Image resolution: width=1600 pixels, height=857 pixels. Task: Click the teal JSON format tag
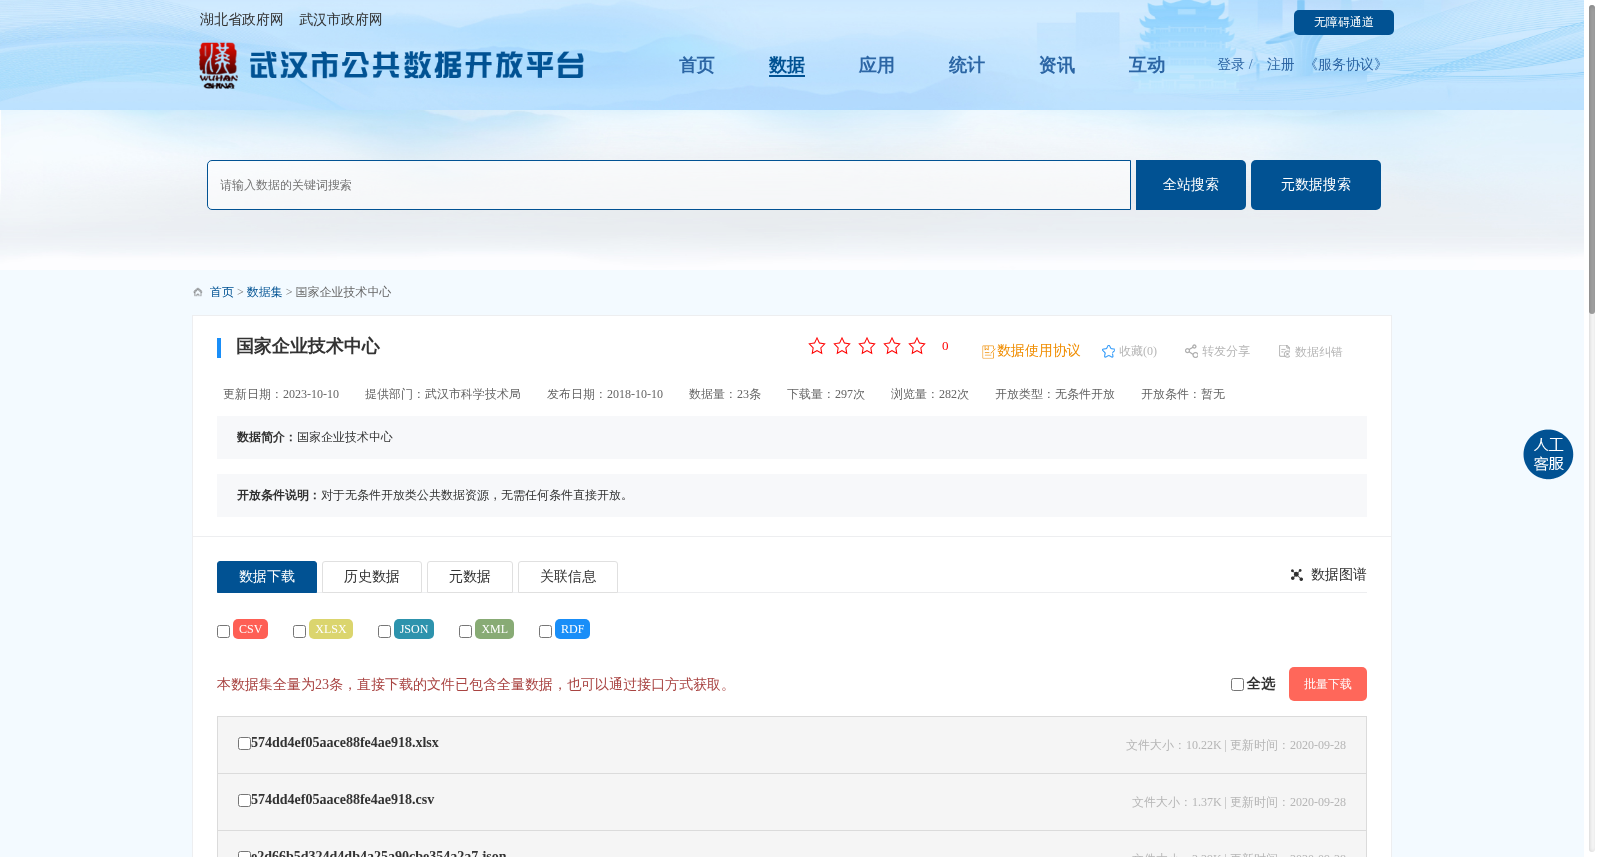click(x=414, y=629)
